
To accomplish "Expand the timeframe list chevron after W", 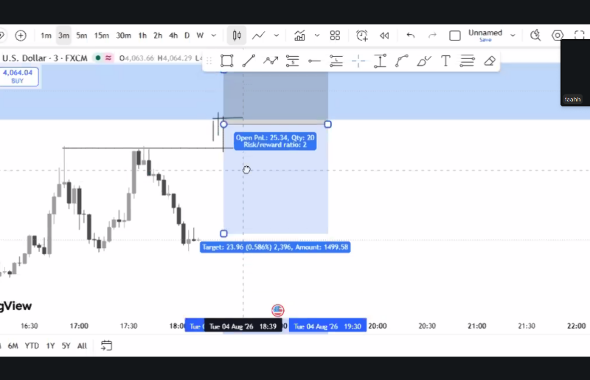I will [x=214, y=36].
